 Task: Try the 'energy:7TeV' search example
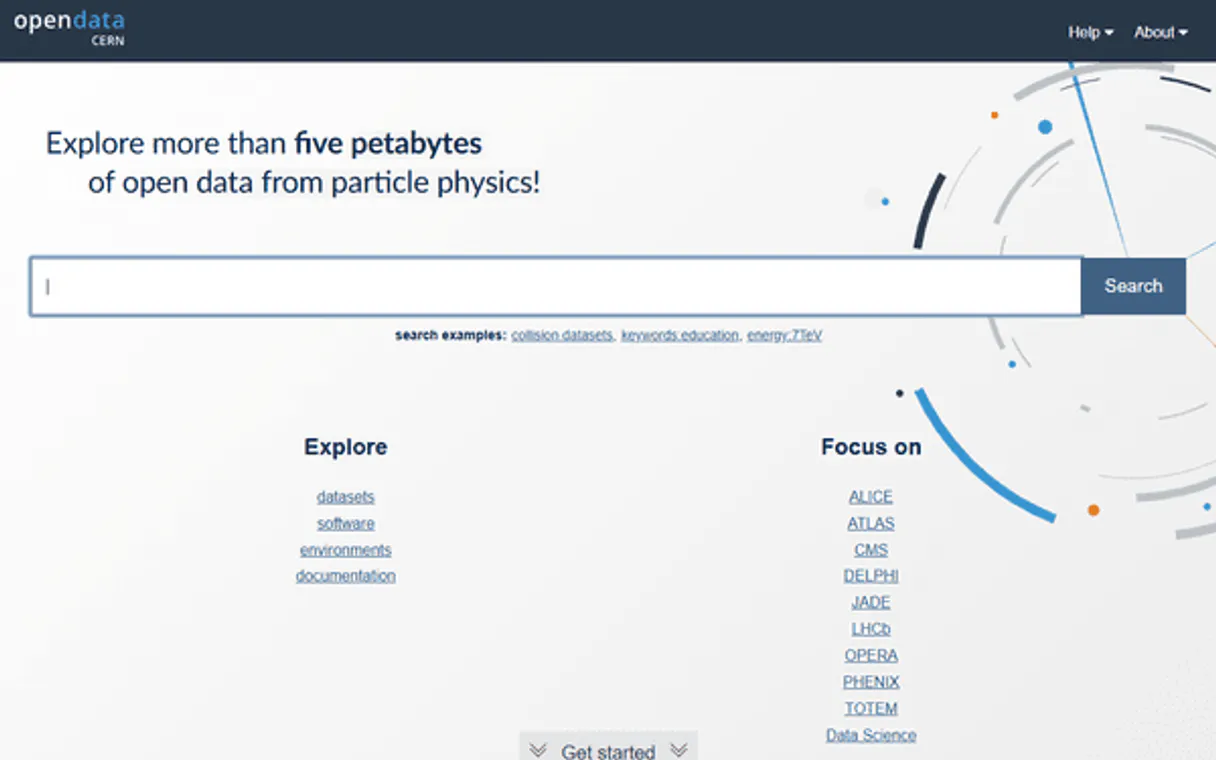[784, 336]
